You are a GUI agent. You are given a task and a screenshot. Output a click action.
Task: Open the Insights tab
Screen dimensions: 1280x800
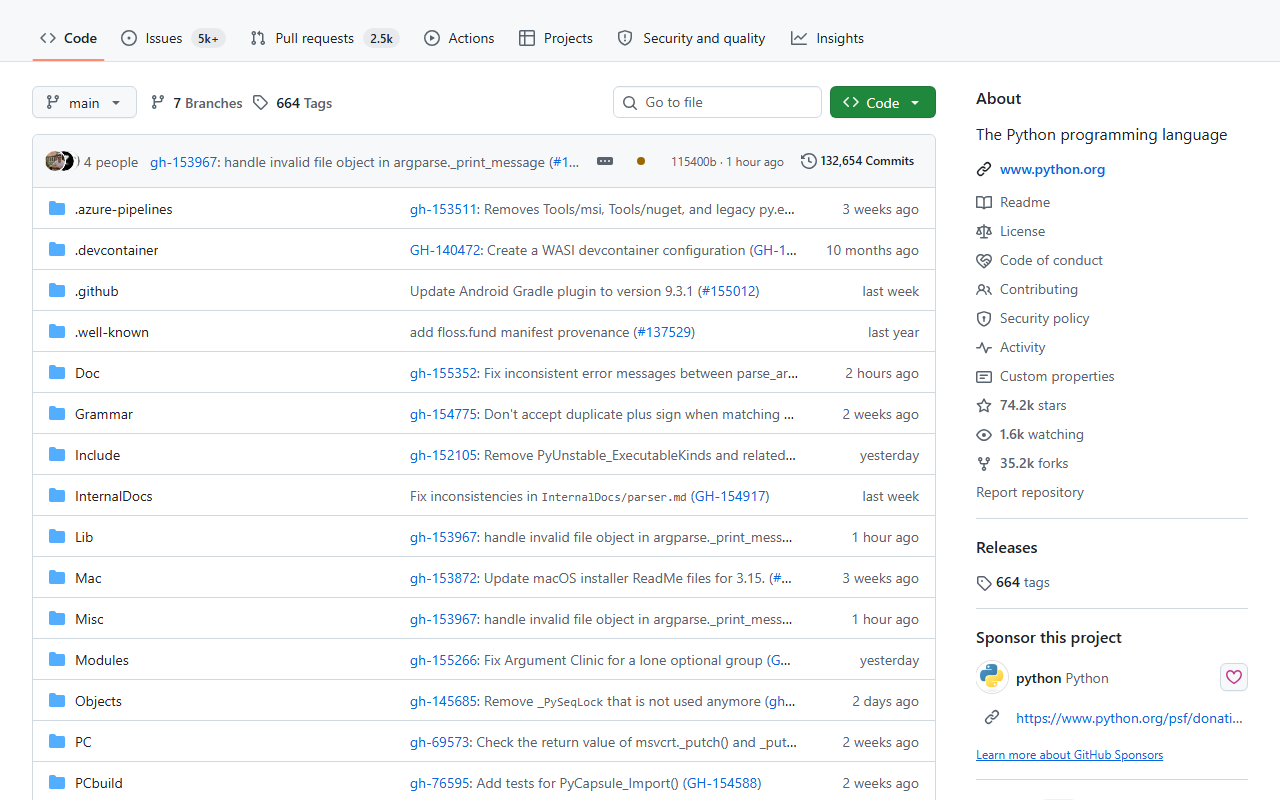[827, 38]
